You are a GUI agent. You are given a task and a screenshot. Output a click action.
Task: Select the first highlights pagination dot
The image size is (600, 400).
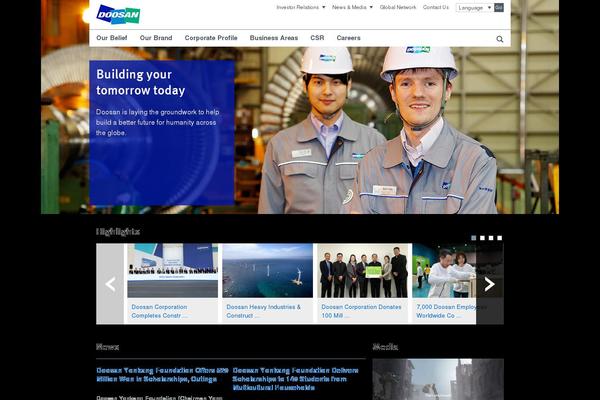[473, 238]
